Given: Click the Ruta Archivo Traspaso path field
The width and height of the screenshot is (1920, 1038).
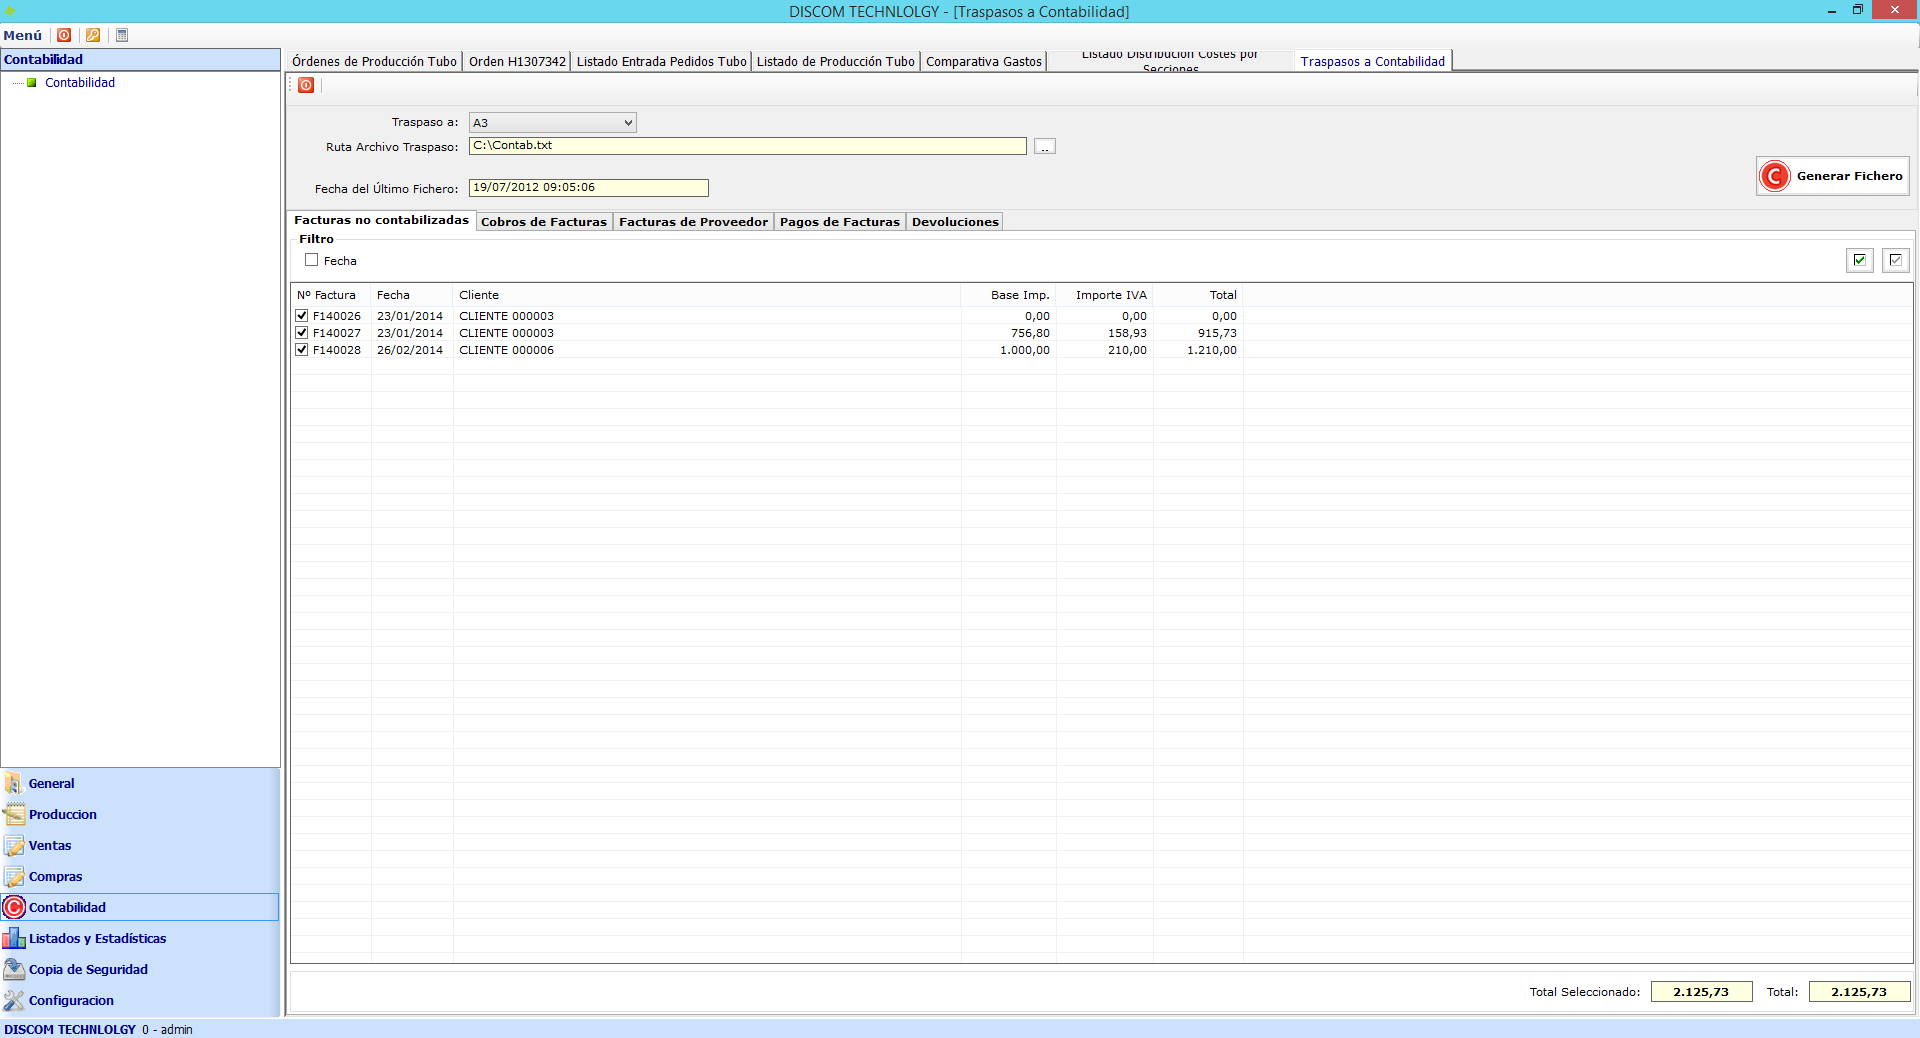Looking at the screenshot, I should coord(747,146).
